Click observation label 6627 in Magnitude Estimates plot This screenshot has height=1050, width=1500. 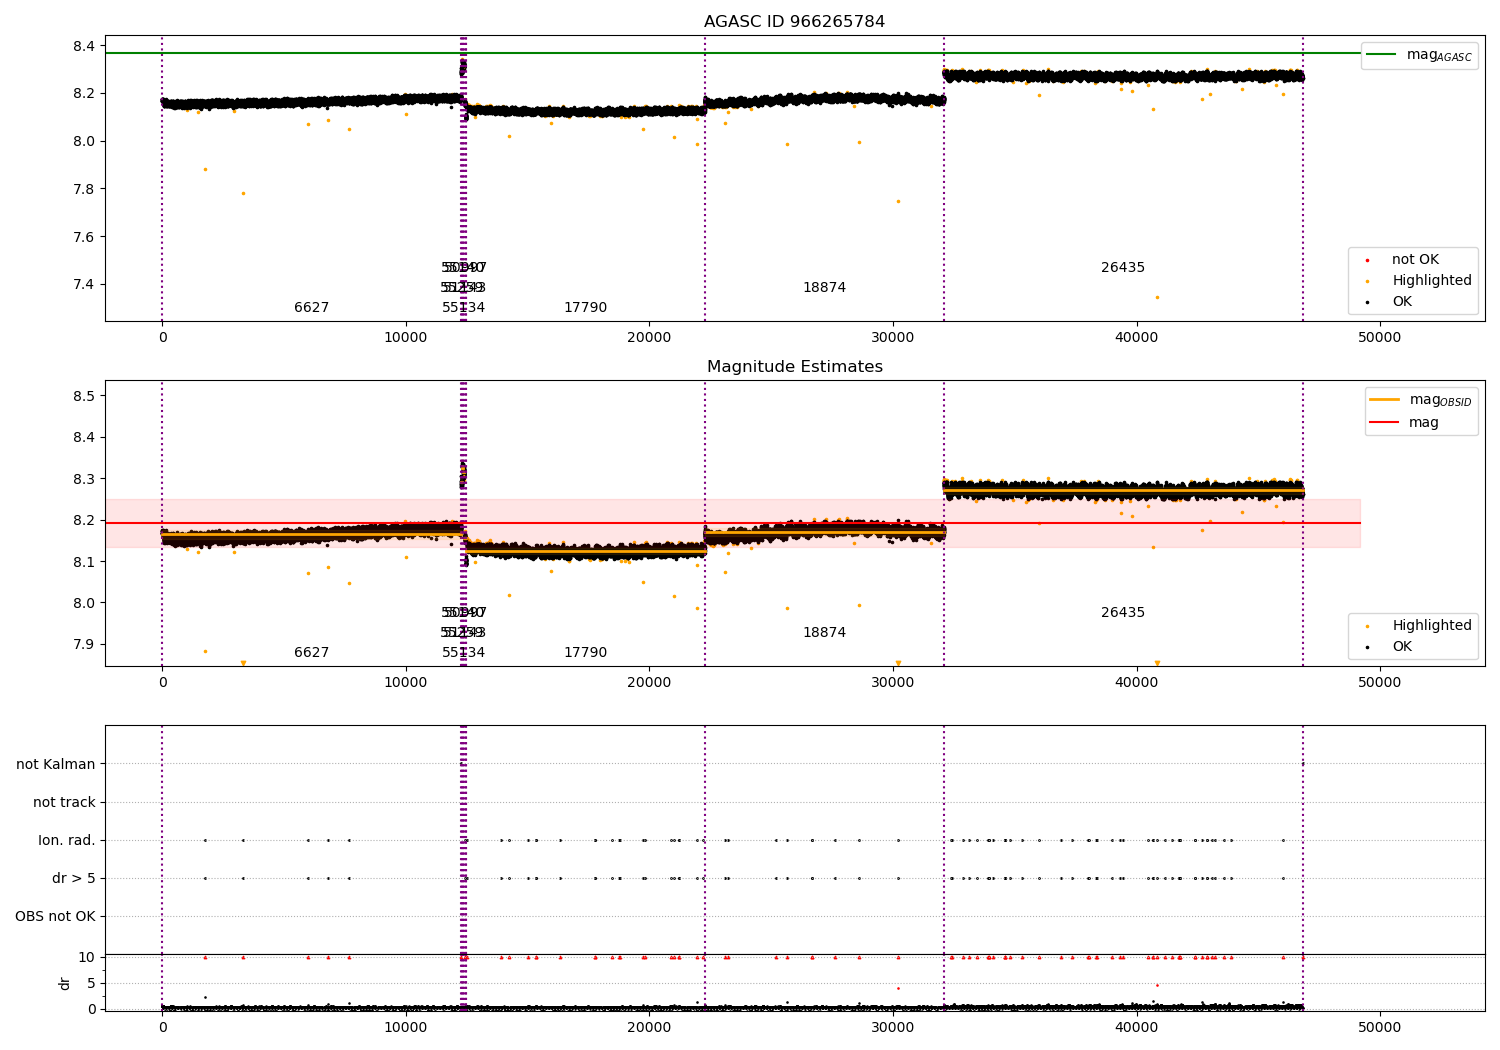[311, 653]
